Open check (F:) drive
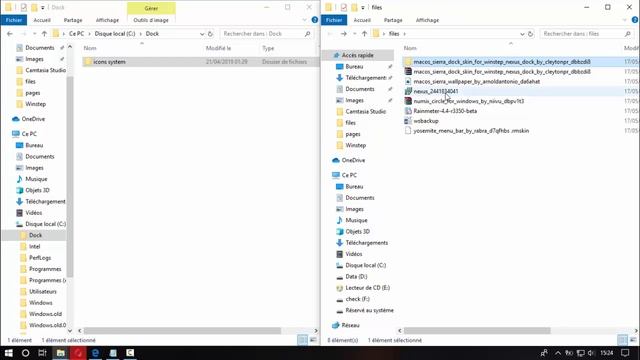 (x=358, y=299)
